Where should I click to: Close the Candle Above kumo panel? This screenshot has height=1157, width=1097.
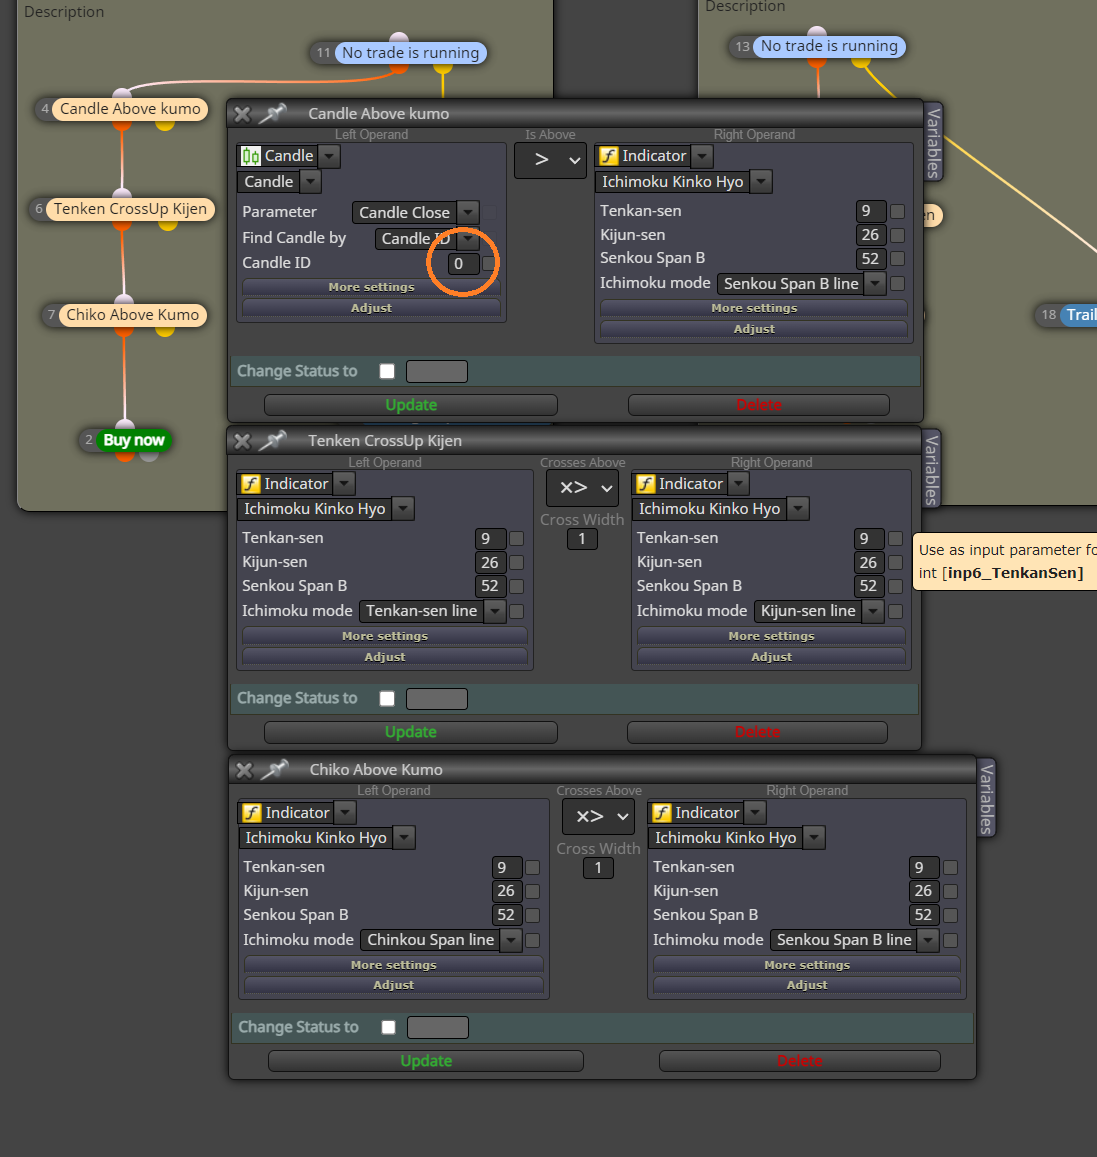coord(242,114)
